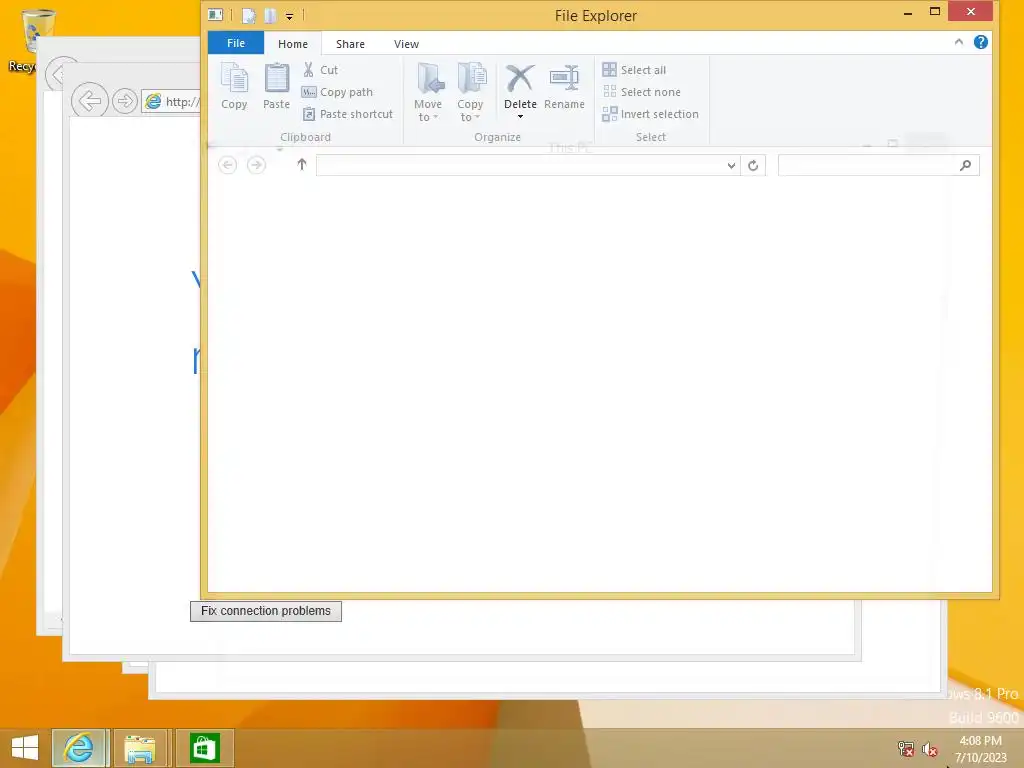The width and height of the screenshot is (1024, 768).
Task: Expand the address bar history dropdown
Action: pyautogui.click(x=731, y=166)
